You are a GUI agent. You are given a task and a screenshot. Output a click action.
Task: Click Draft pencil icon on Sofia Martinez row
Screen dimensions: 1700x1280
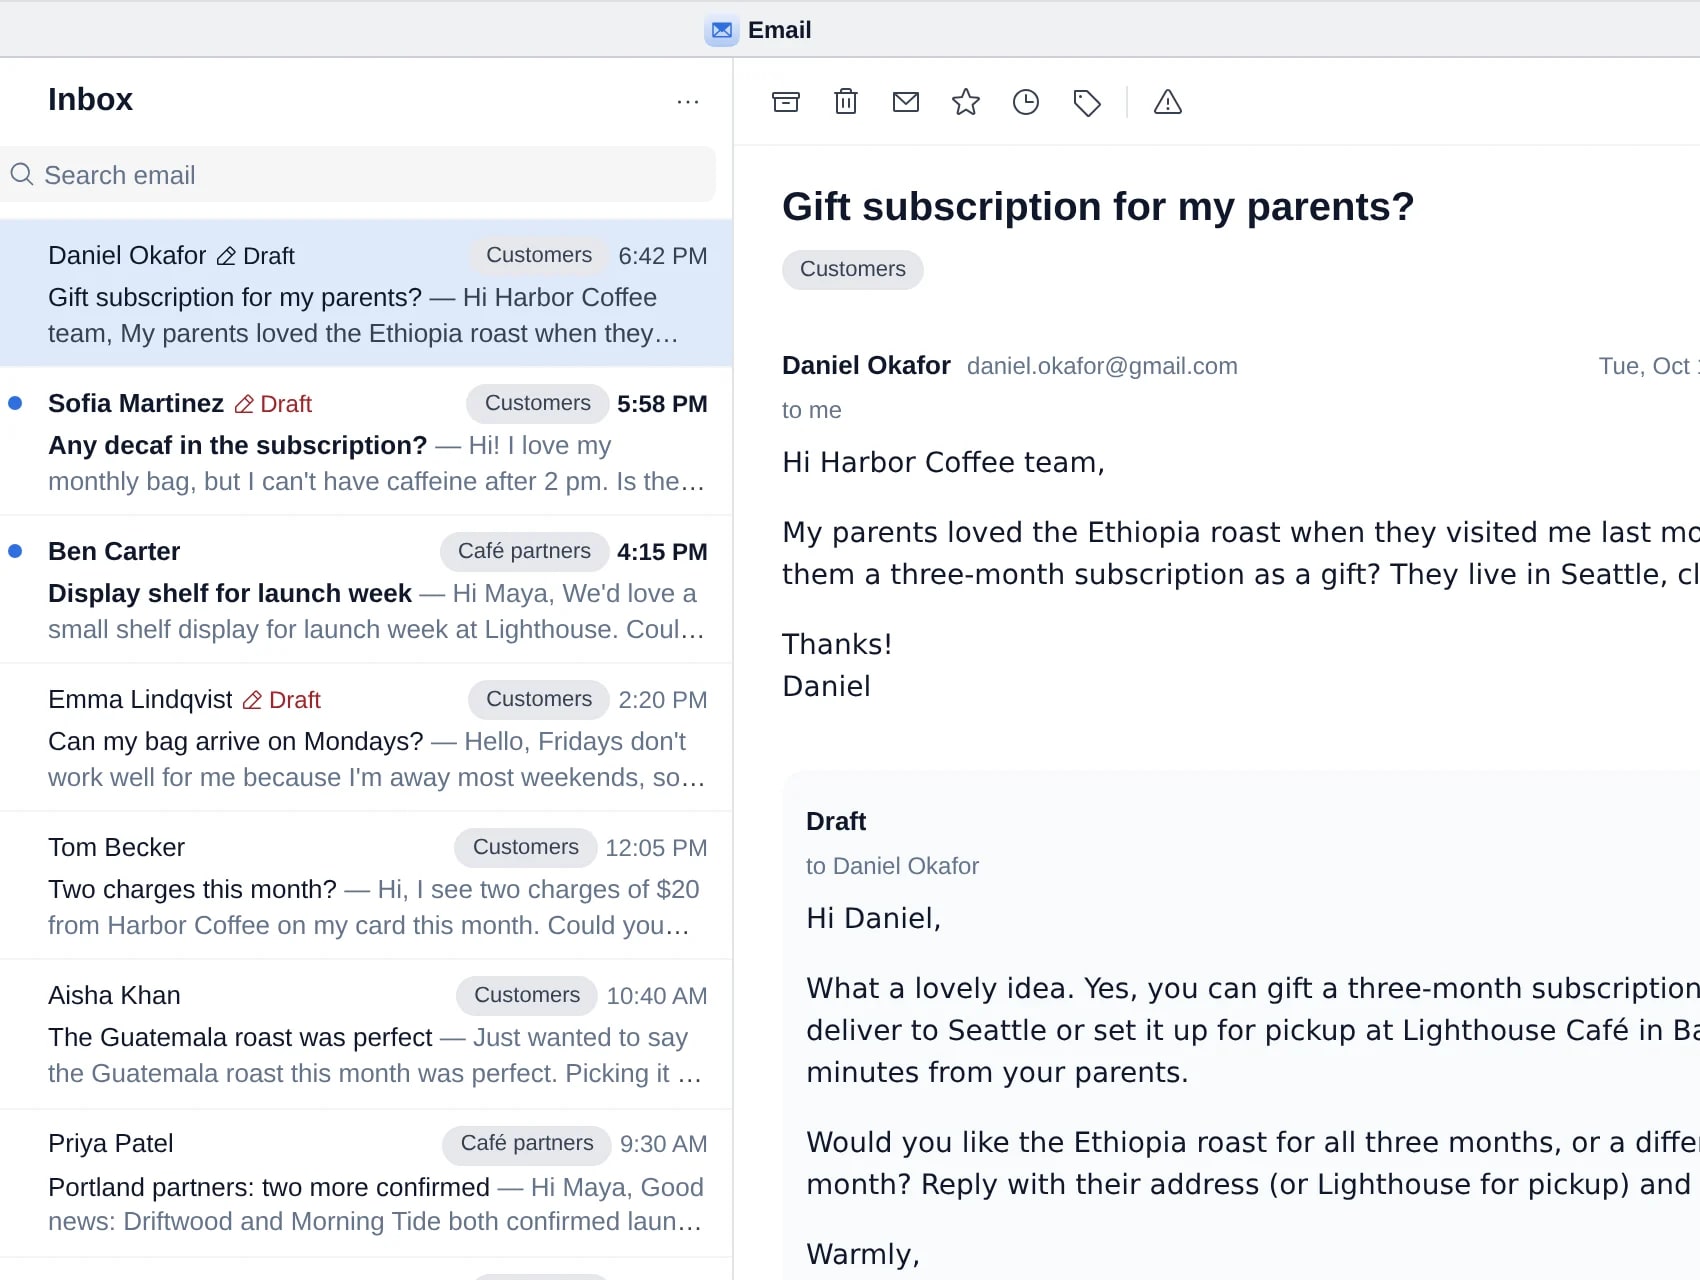coord(244,405)
